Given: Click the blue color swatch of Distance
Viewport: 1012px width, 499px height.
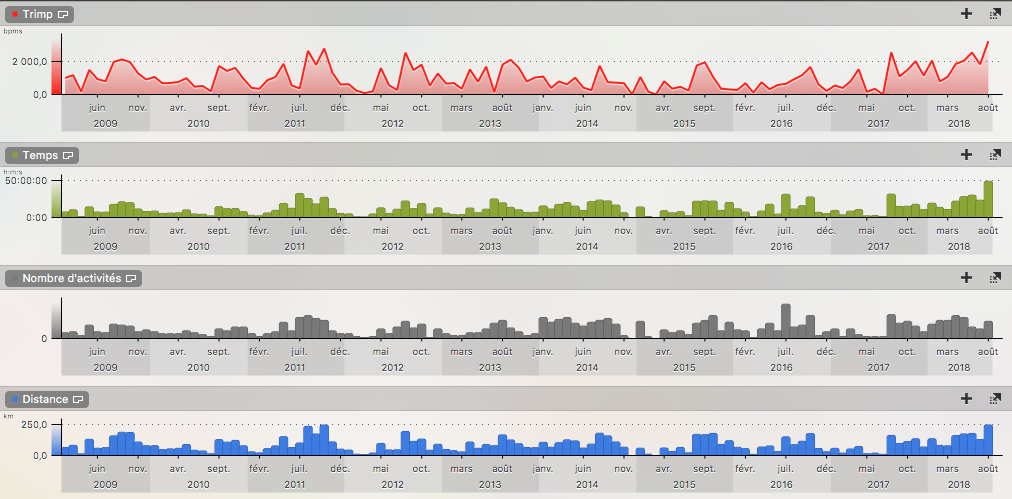Looking at the screenshot, I should click(x=15, y=400).
